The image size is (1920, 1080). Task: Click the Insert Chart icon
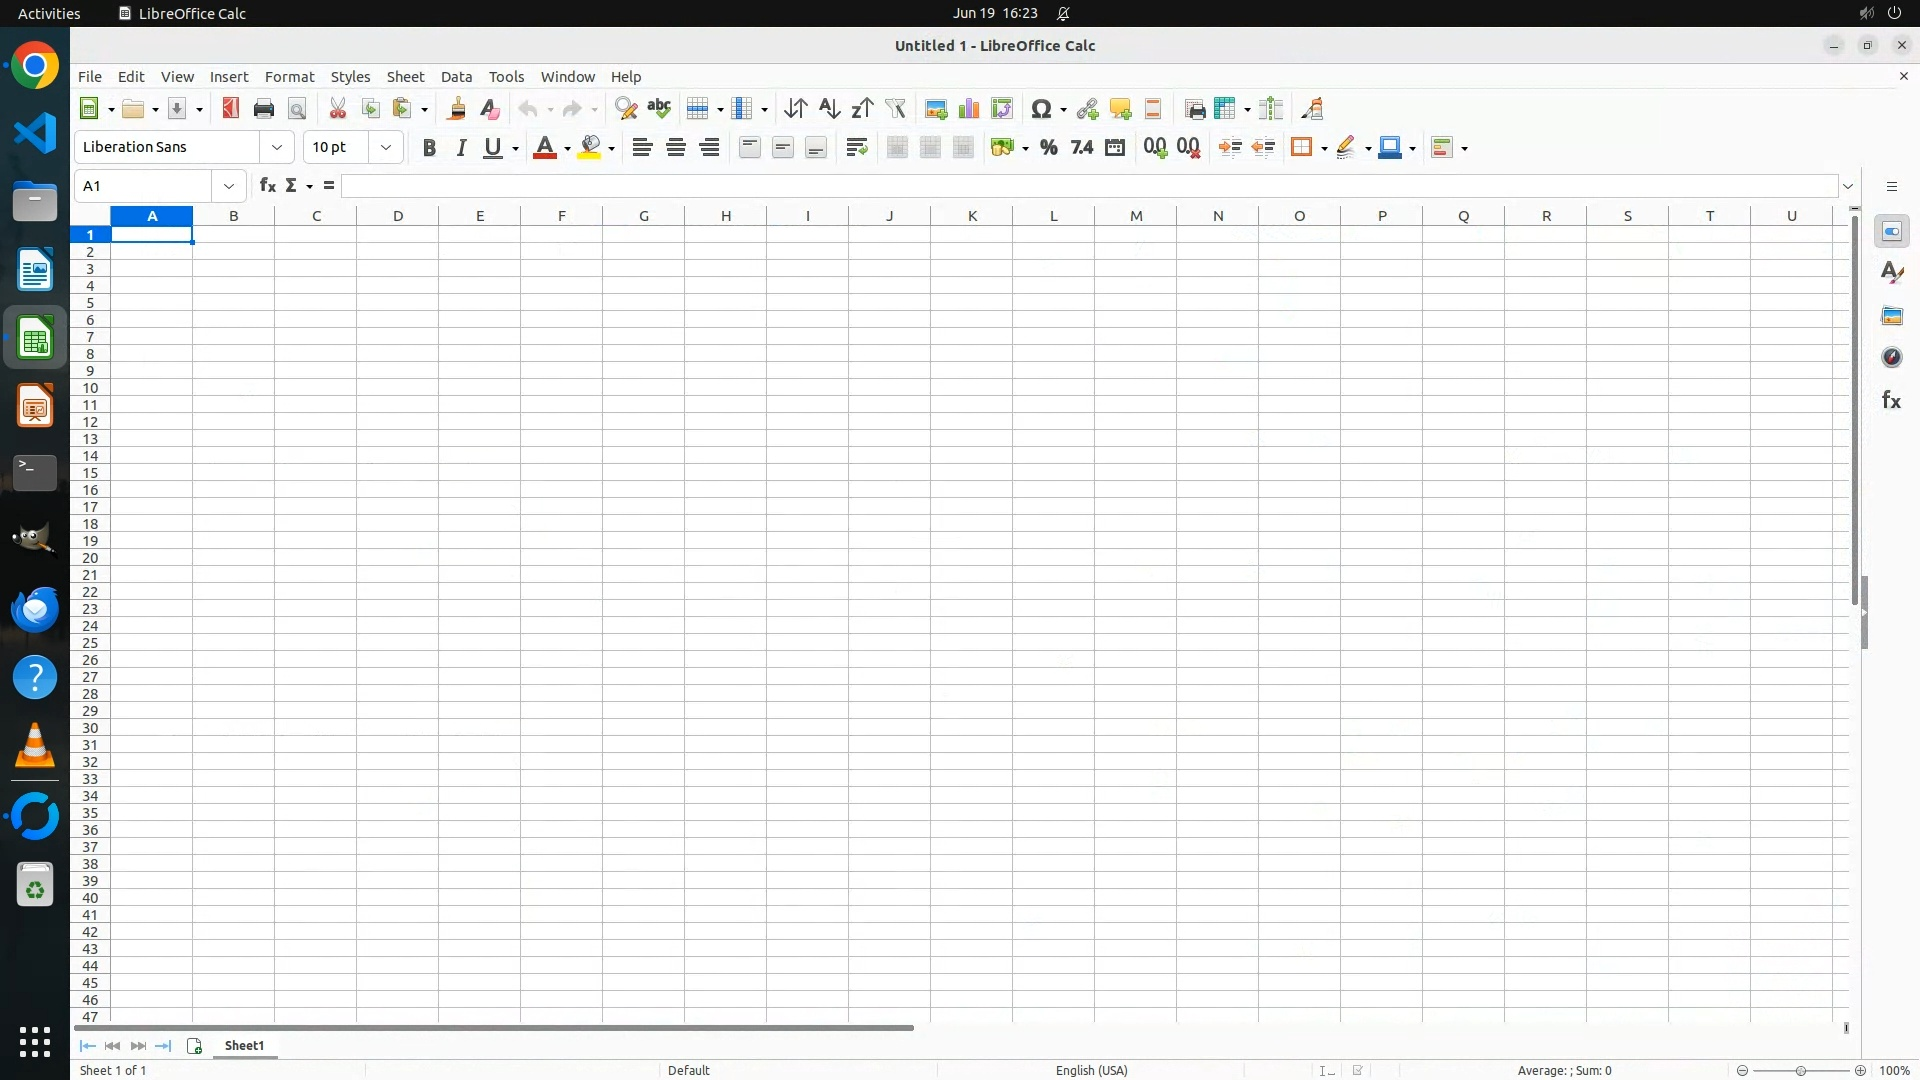click(968, 109)
